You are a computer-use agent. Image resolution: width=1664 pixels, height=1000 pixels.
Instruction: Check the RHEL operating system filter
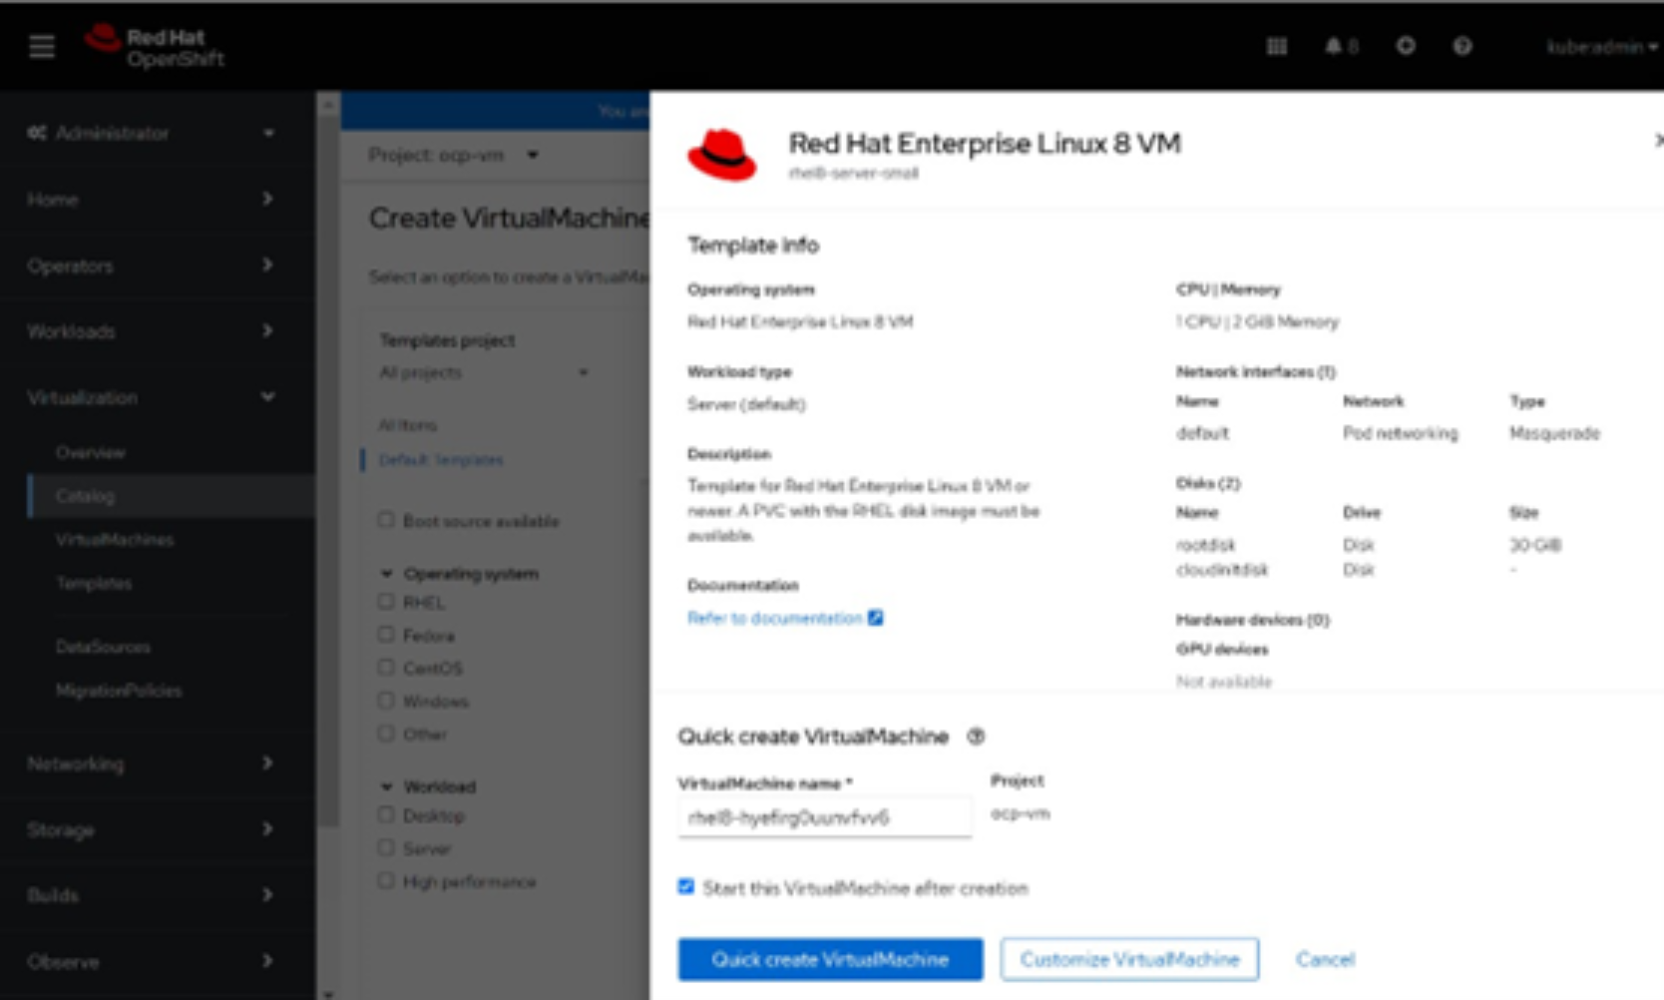tap(386, 602)
